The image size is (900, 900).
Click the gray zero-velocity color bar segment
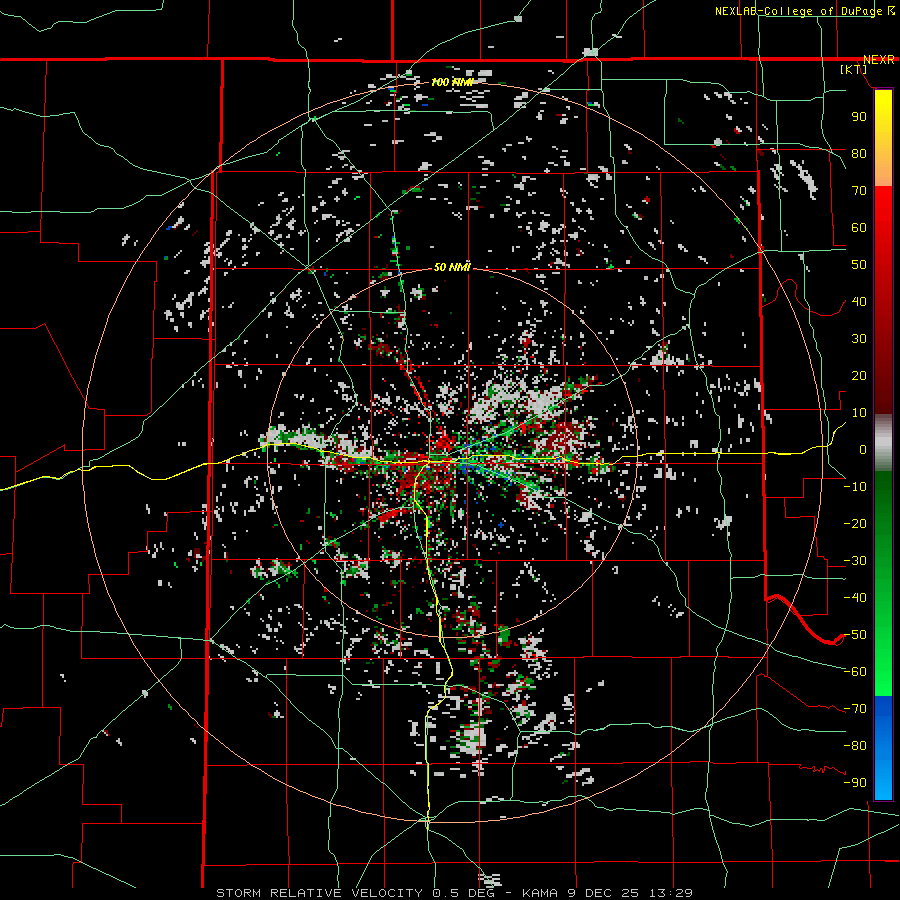click(883, 443)
